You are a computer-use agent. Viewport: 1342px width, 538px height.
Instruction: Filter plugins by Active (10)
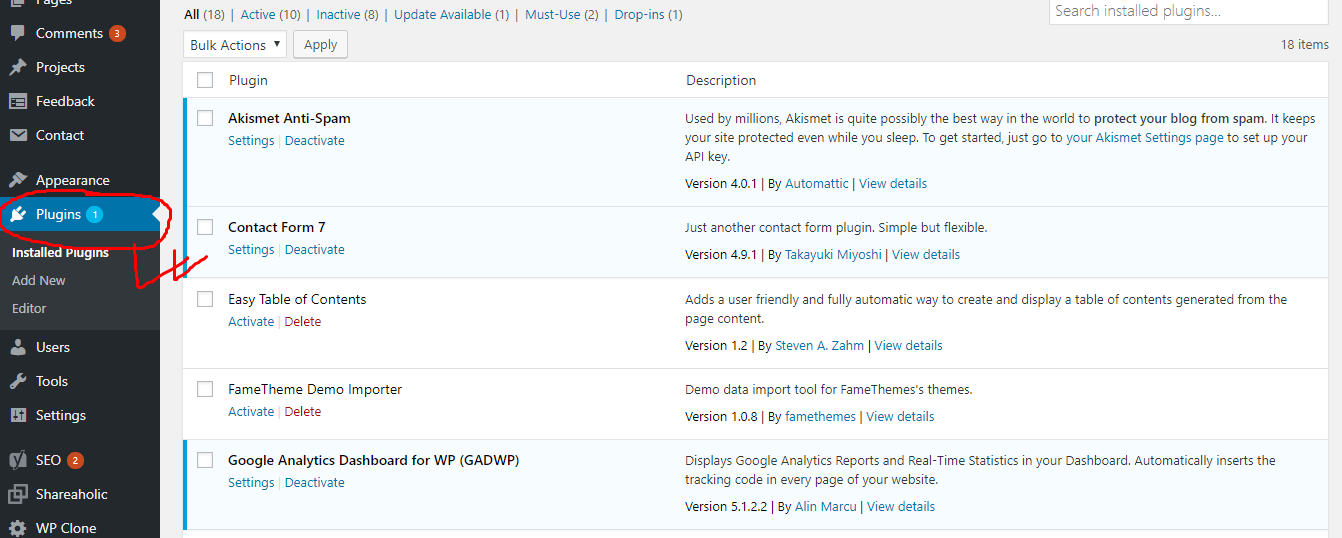(x=270, y=14)
